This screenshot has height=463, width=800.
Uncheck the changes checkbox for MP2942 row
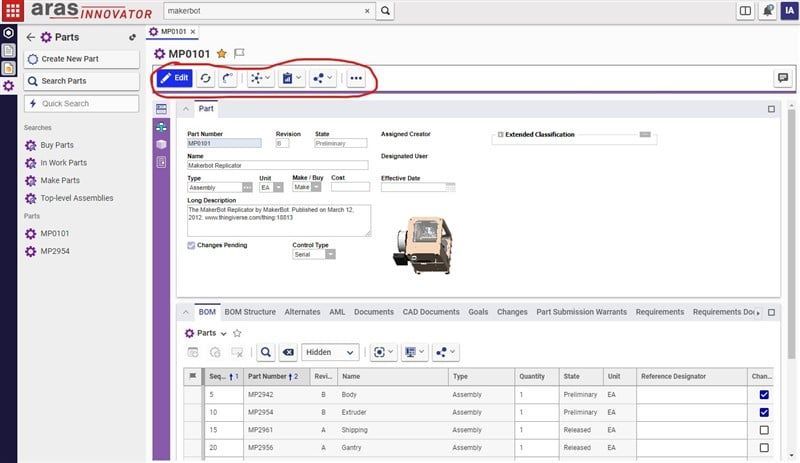pos(764,395)
